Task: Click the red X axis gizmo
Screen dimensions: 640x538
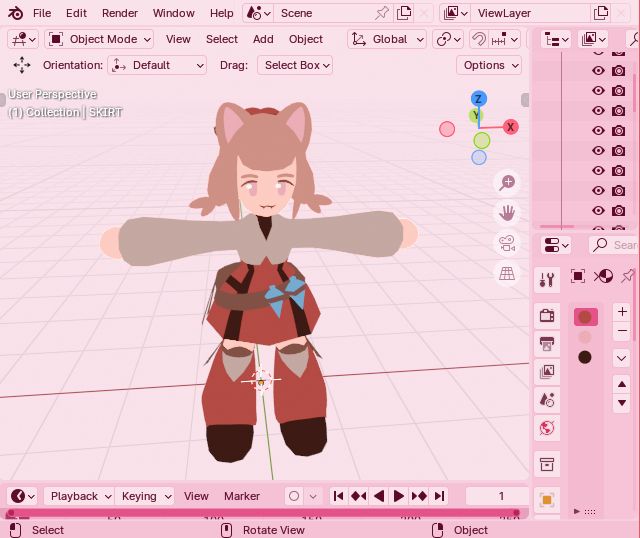Action: (510, 127)
